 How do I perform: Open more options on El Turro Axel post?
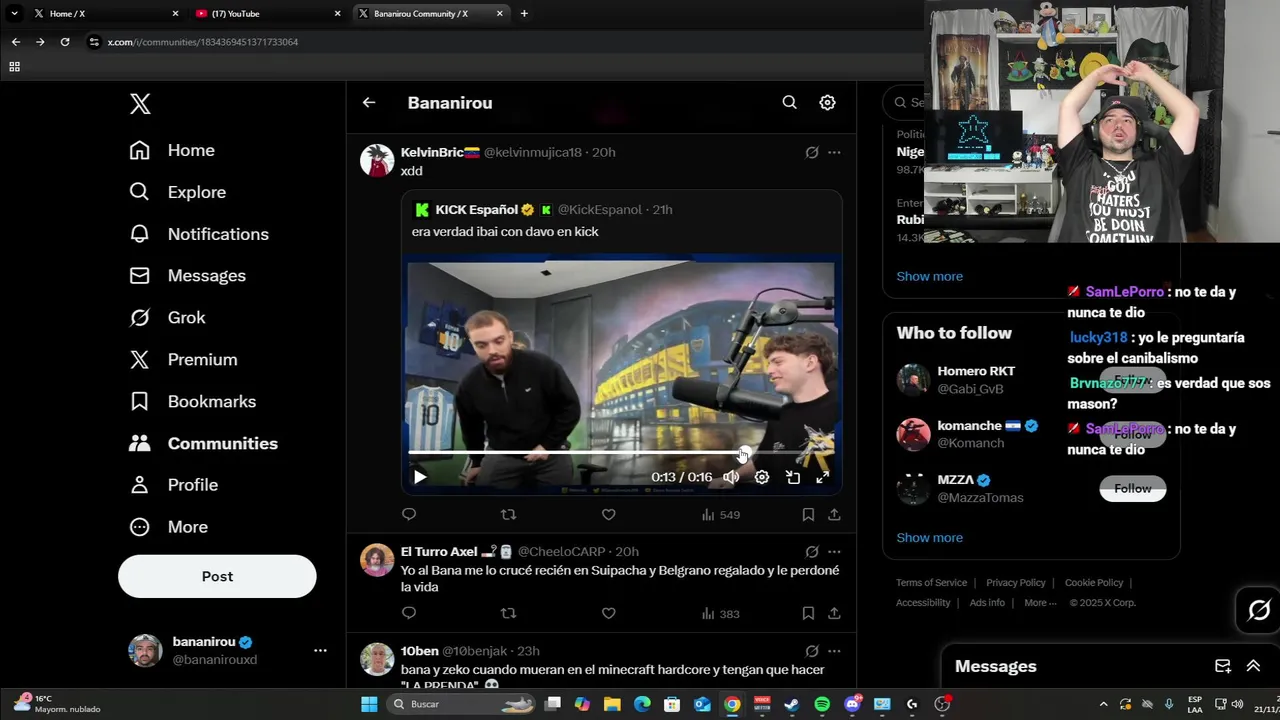(834, 551)
